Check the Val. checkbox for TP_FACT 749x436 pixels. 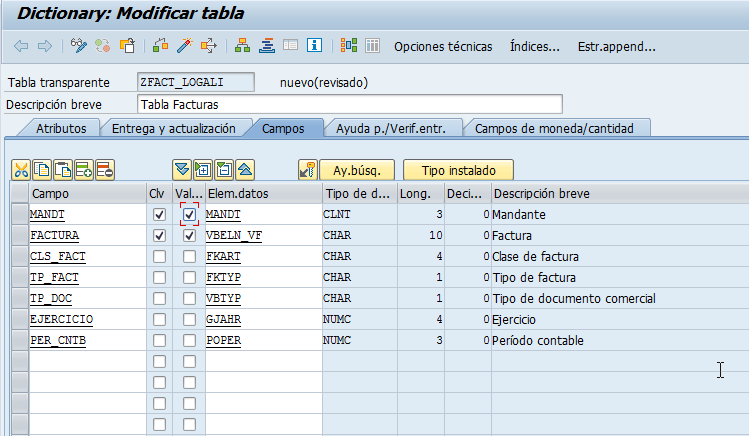[x=190, y=277]
